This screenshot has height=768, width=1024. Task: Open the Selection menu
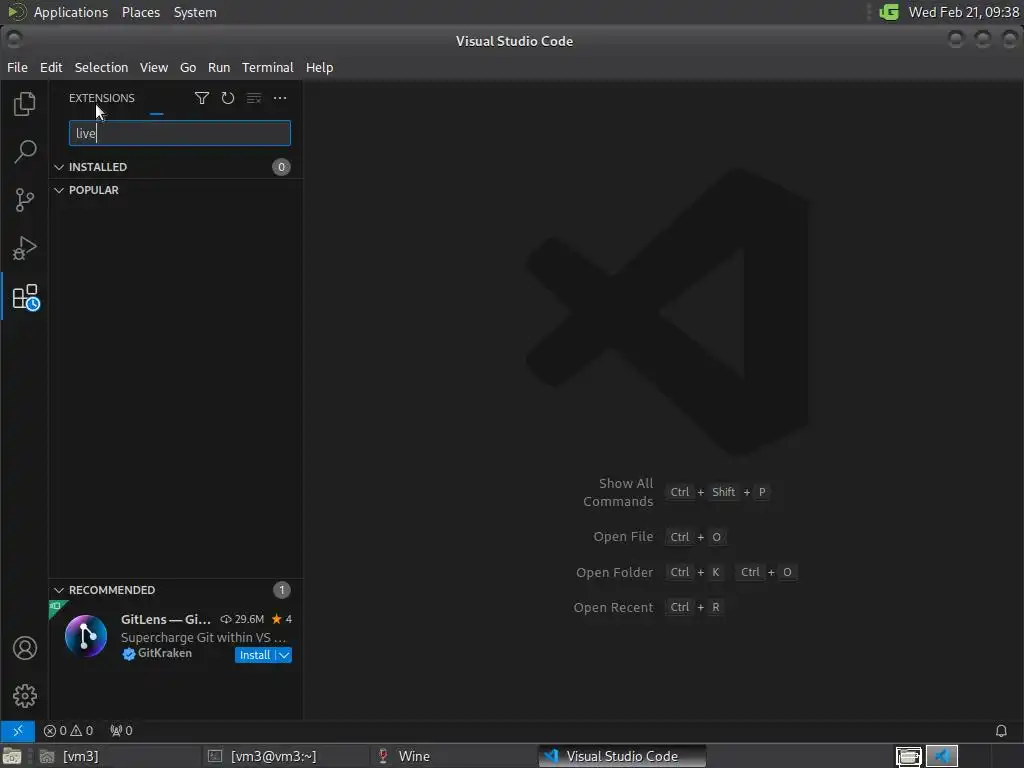point(101,67)
